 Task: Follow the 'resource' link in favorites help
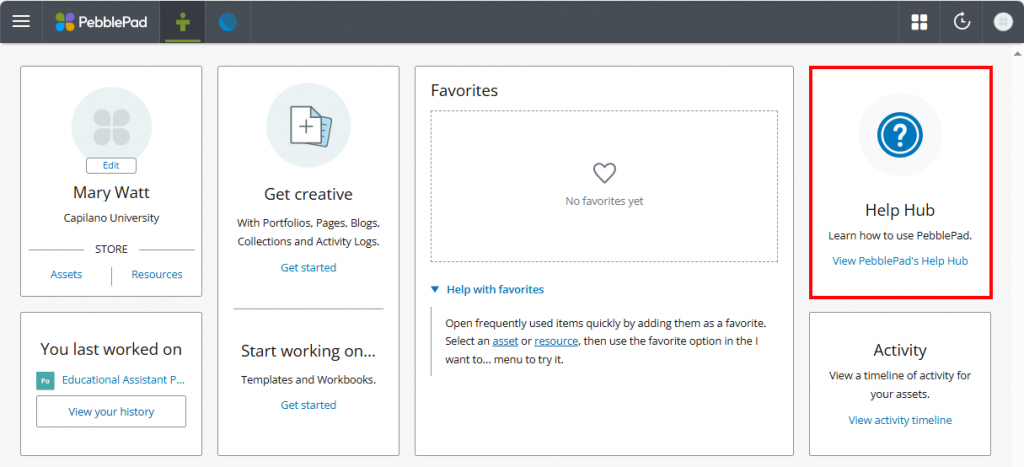tap(556, 341)
